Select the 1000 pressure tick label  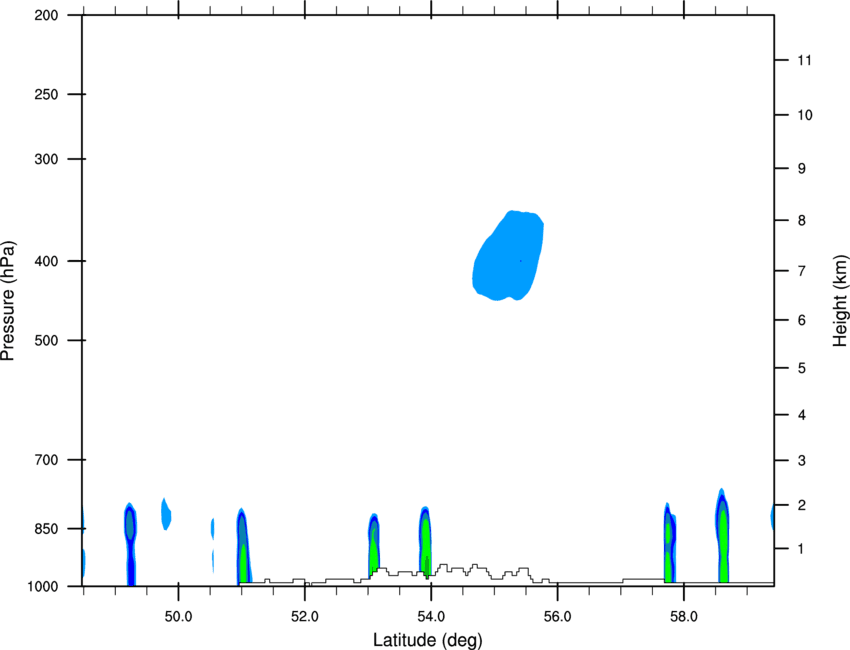point(43,587)
